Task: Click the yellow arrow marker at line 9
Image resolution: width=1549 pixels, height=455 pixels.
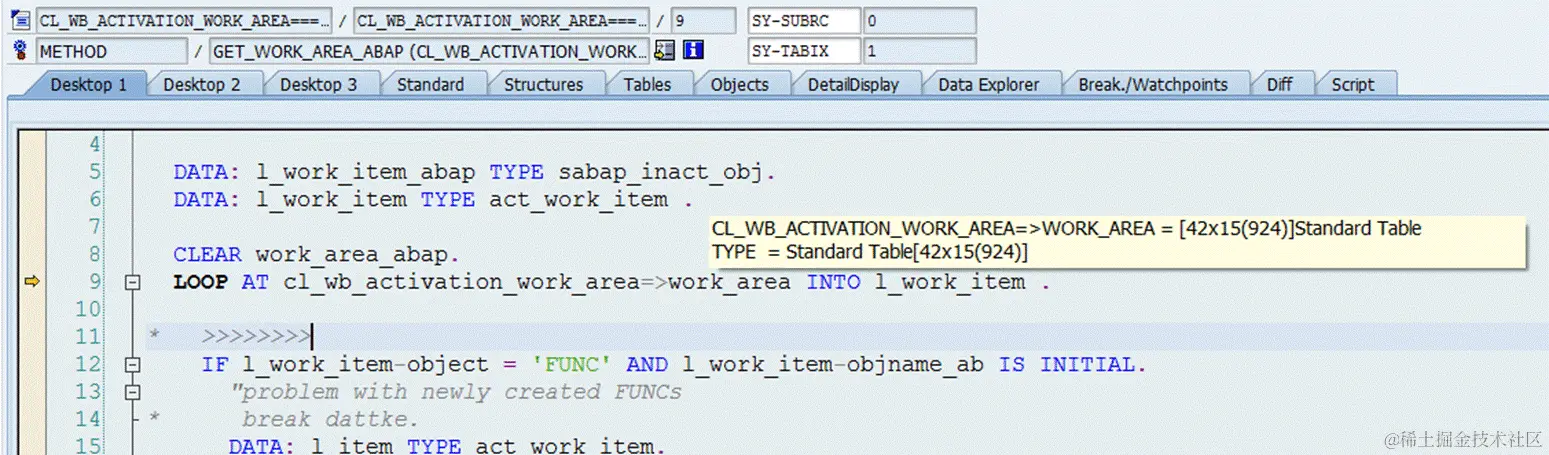Action: (31, 283)
